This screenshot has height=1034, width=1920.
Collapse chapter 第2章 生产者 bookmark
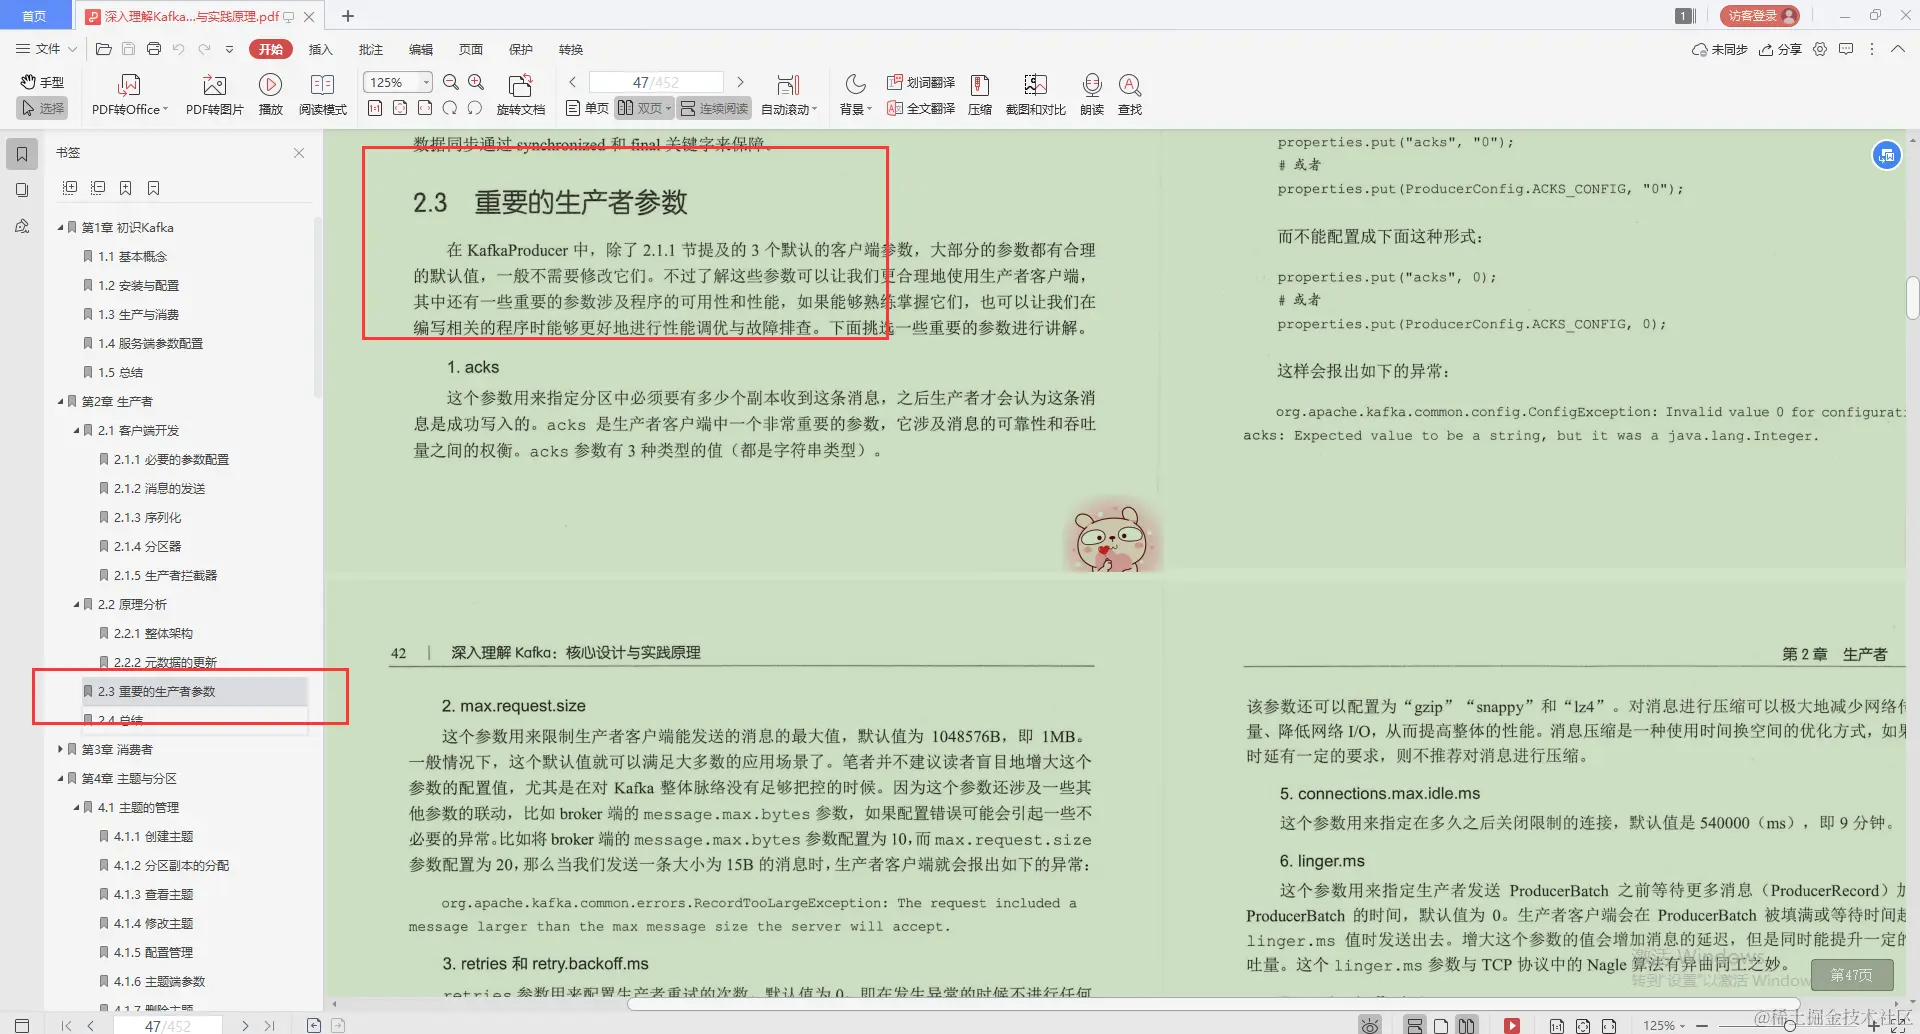pos(60,401)
